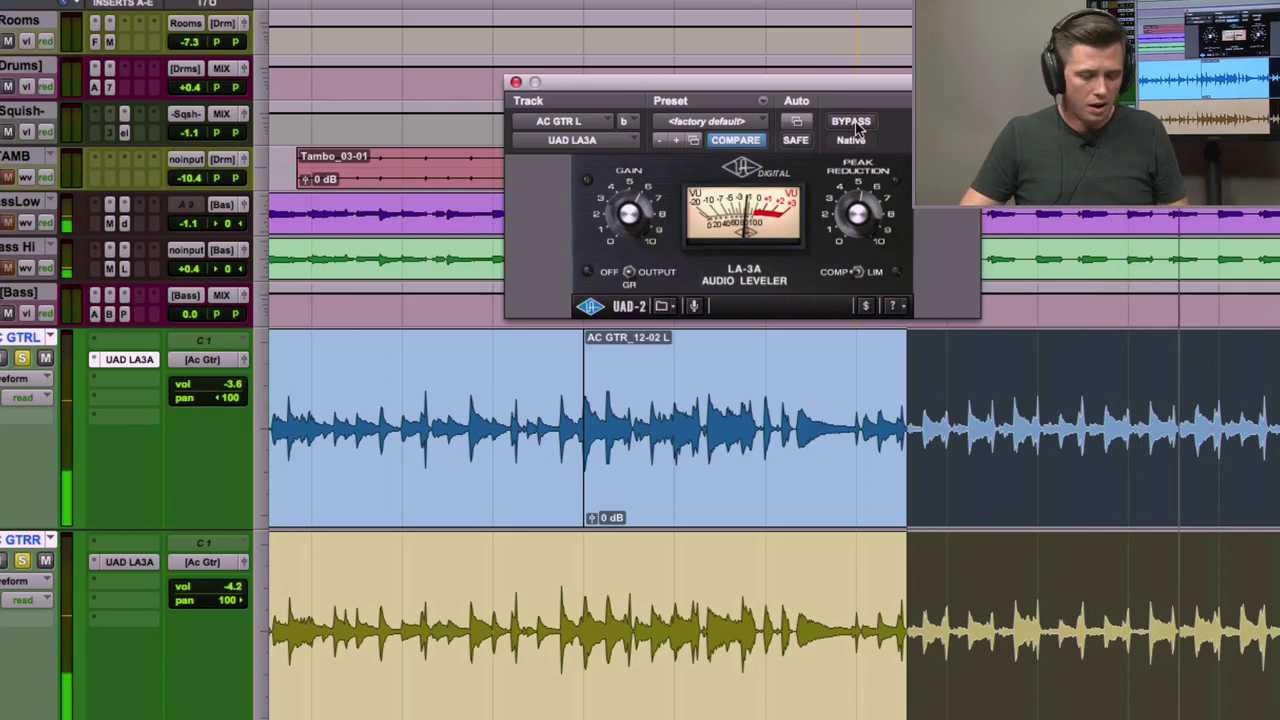Viewport: 1280px width, 720px height.
Task: Click insert el on Squish track
Action: pyautogui.click(x=124, y=132)
